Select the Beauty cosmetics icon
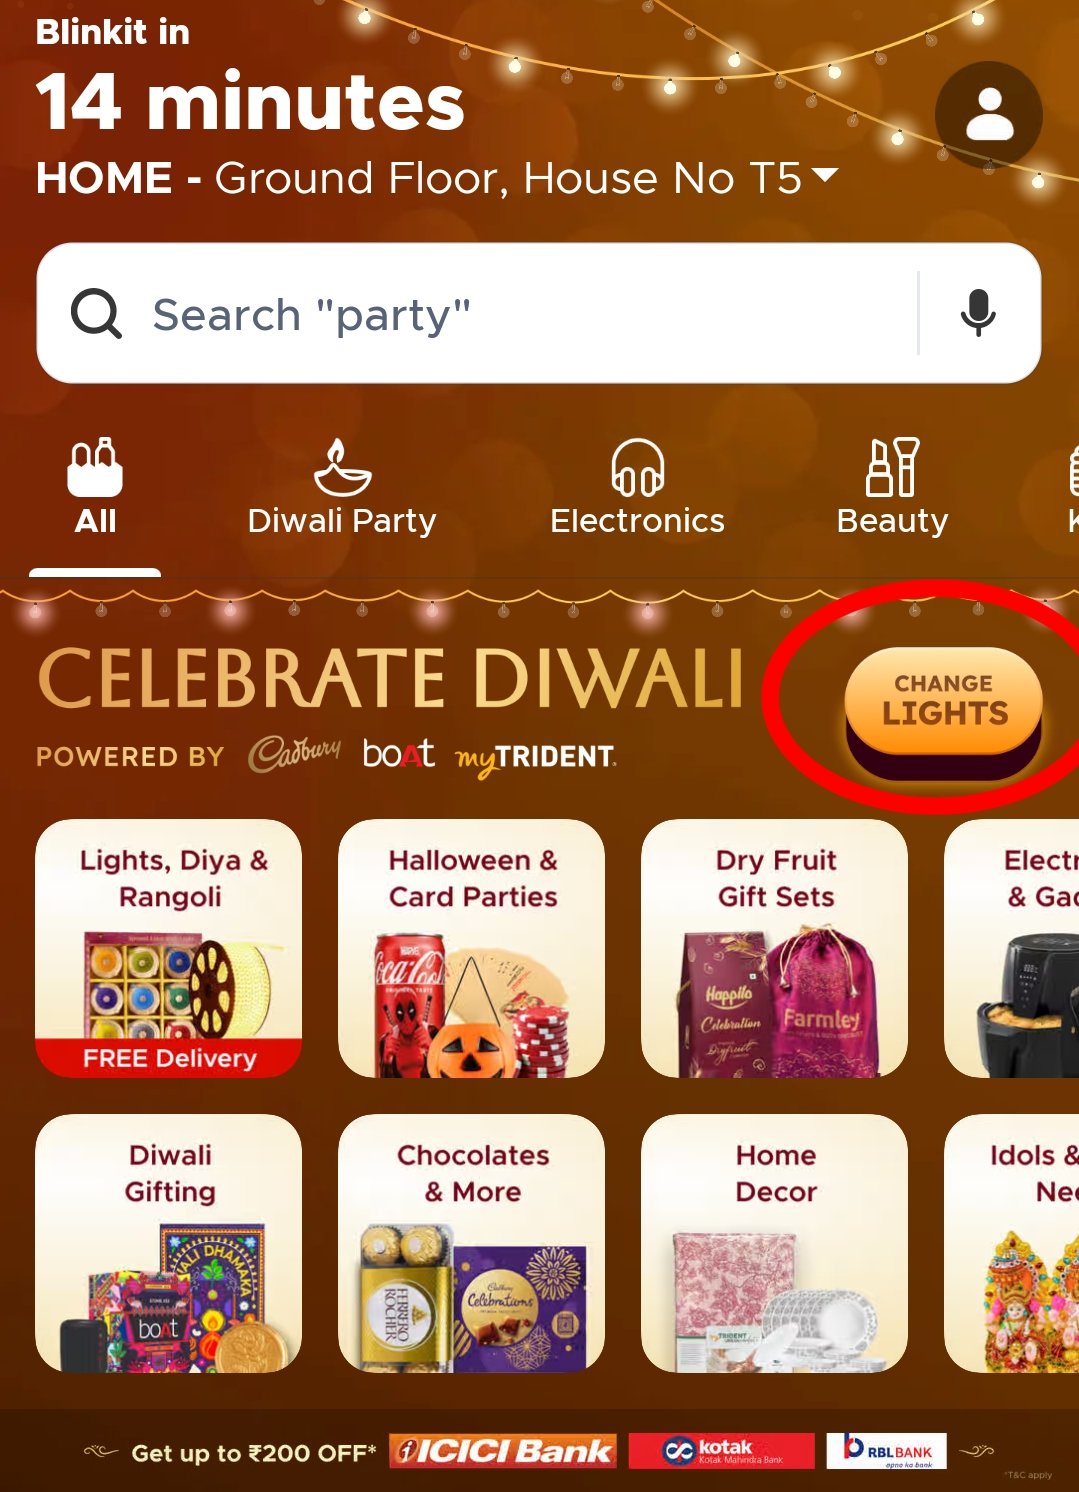1079x1492 pixels. click(x=892, y=467)
